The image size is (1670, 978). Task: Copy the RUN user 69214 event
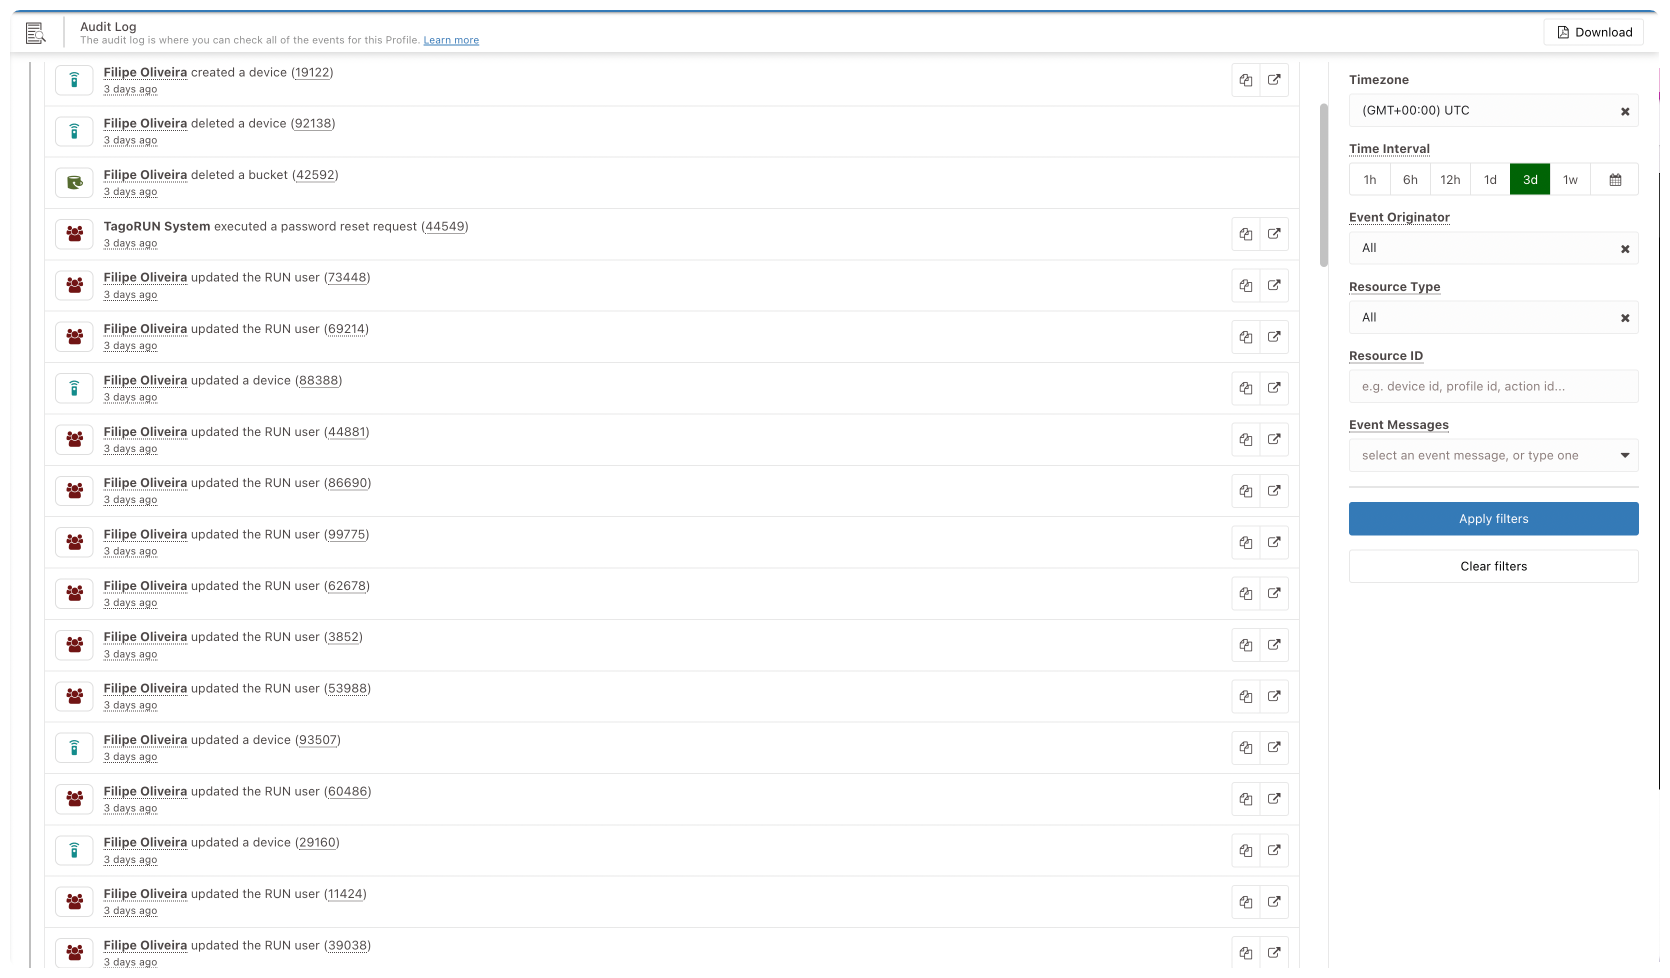coord(1246,337)
